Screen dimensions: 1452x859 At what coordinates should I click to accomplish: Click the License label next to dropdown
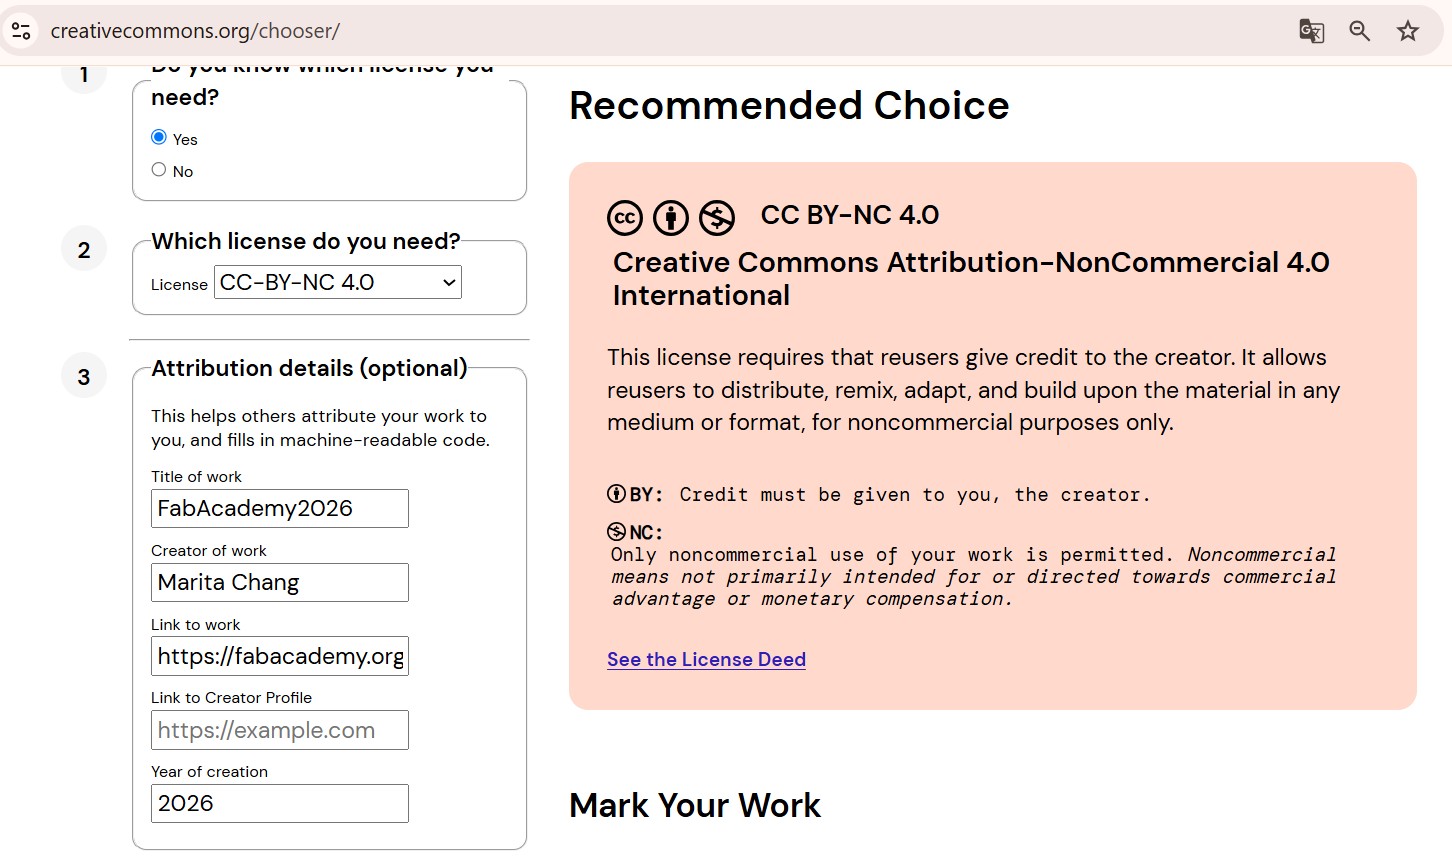pyautogui.click(x=179, y=285)
